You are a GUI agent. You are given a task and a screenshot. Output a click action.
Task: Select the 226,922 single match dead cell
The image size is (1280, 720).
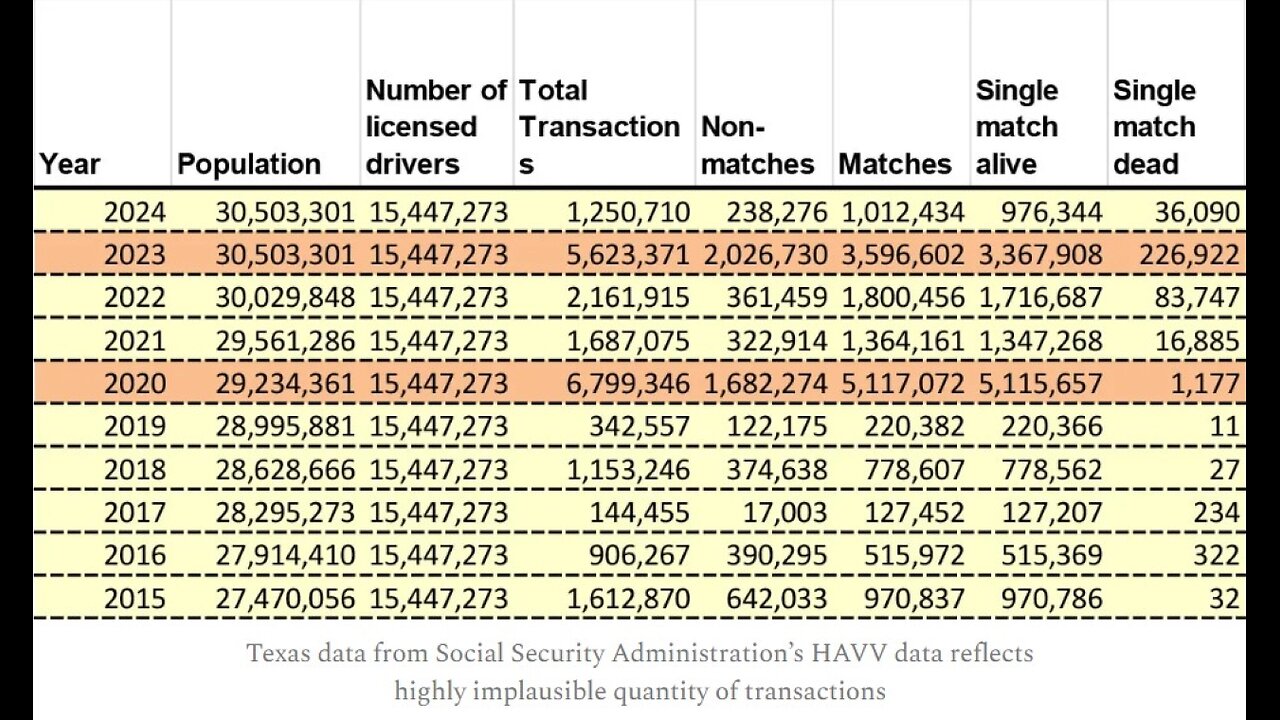pos(1190,255)
